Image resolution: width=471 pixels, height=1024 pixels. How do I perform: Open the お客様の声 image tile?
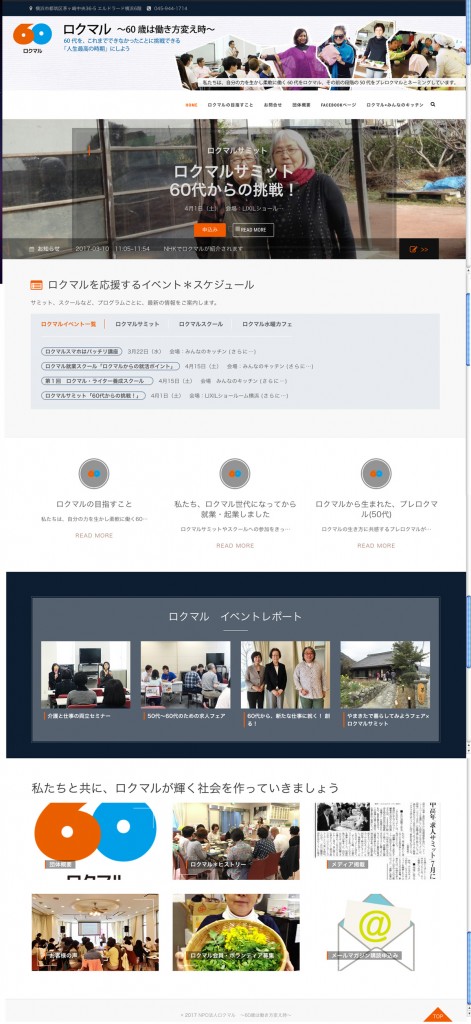pyautogui.click(x=95, y=932)
